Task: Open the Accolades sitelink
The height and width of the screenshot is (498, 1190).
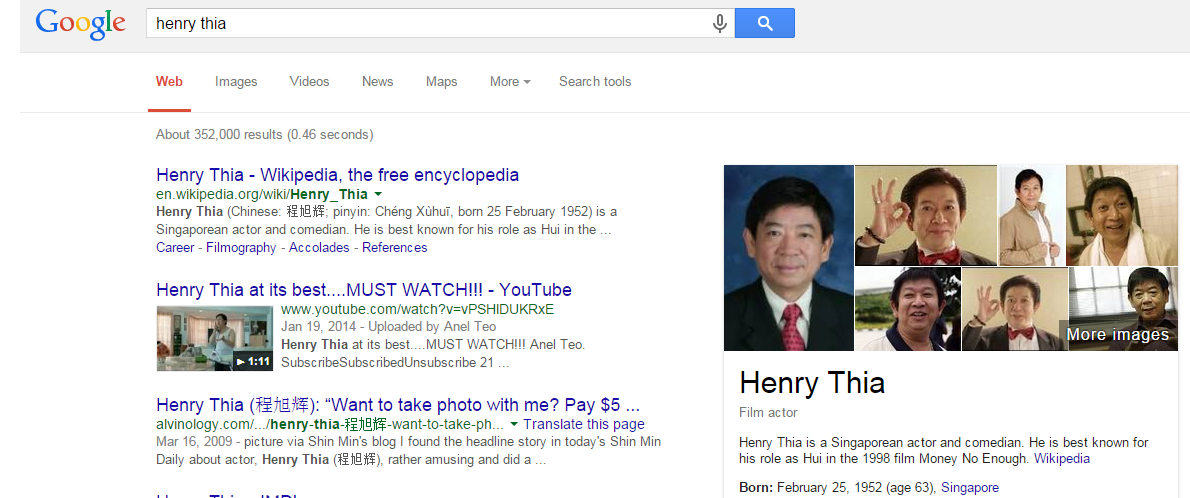Action: [320, 247]
